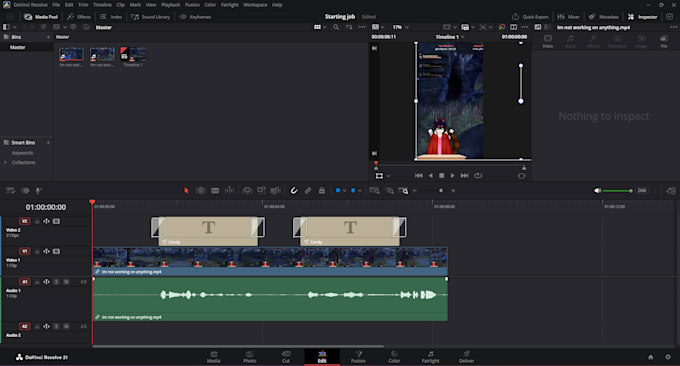The height and width of the screenshot is (366, 680).
Task: Switch to the Media page
Action: (213, 357)
